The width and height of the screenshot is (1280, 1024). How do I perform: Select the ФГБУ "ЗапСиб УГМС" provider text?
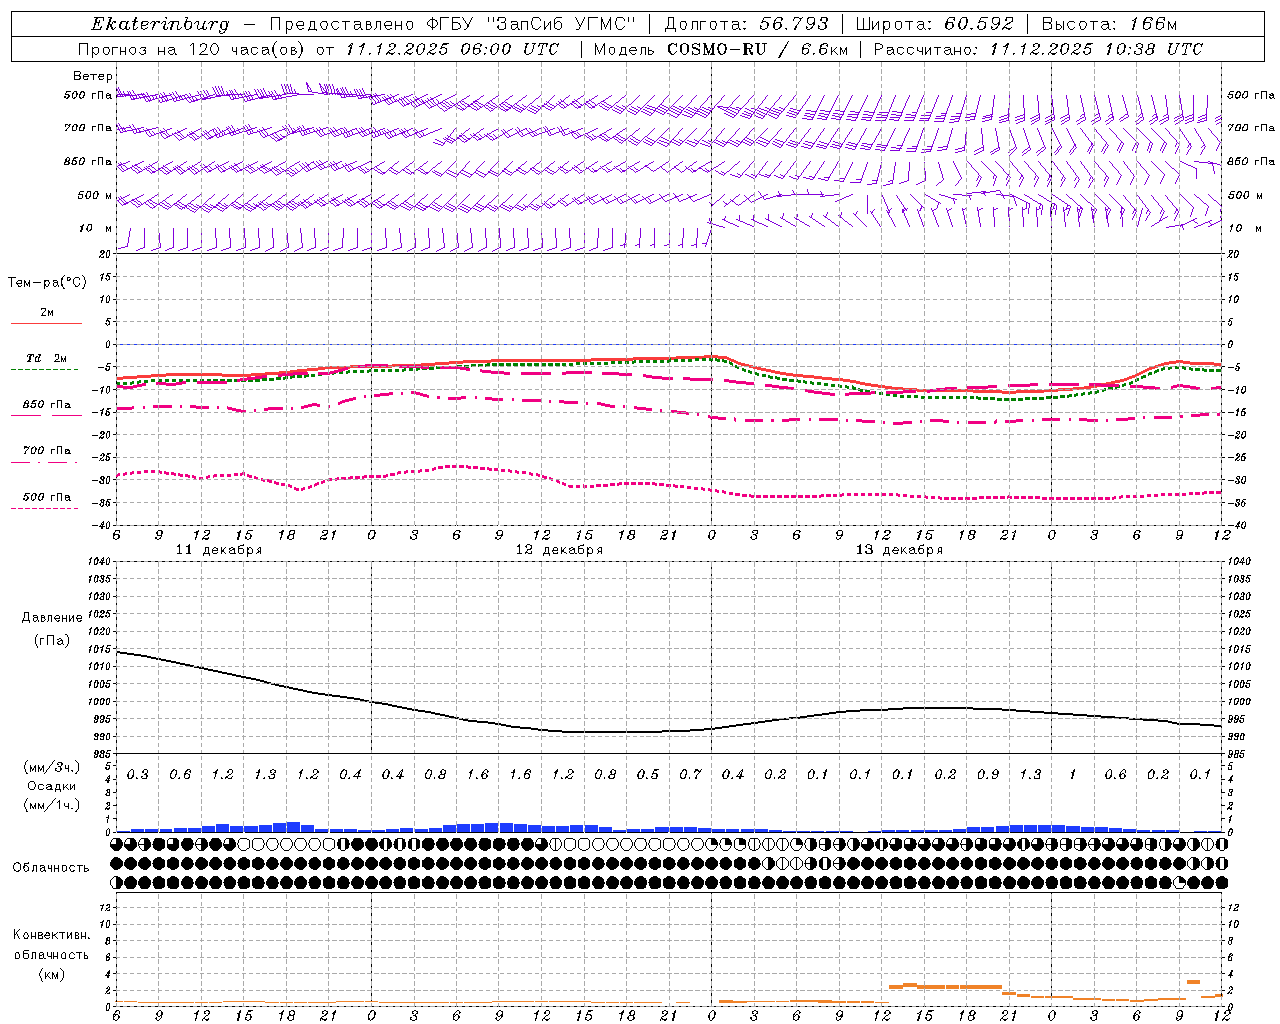[x=532, y=24]
